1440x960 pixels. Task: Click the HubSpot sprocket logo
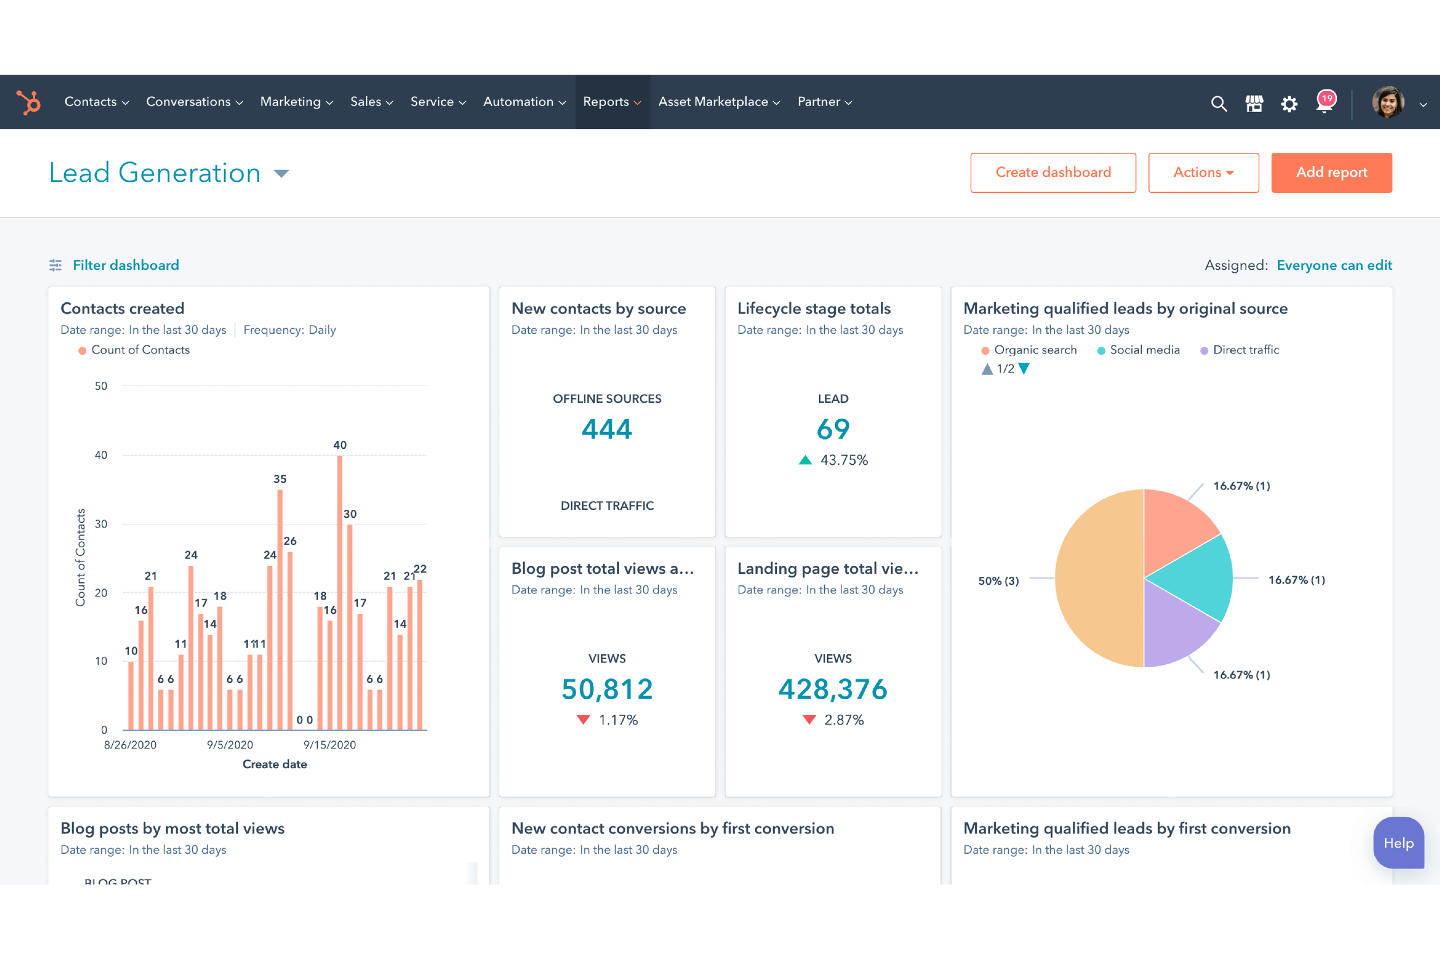[29, 102]
